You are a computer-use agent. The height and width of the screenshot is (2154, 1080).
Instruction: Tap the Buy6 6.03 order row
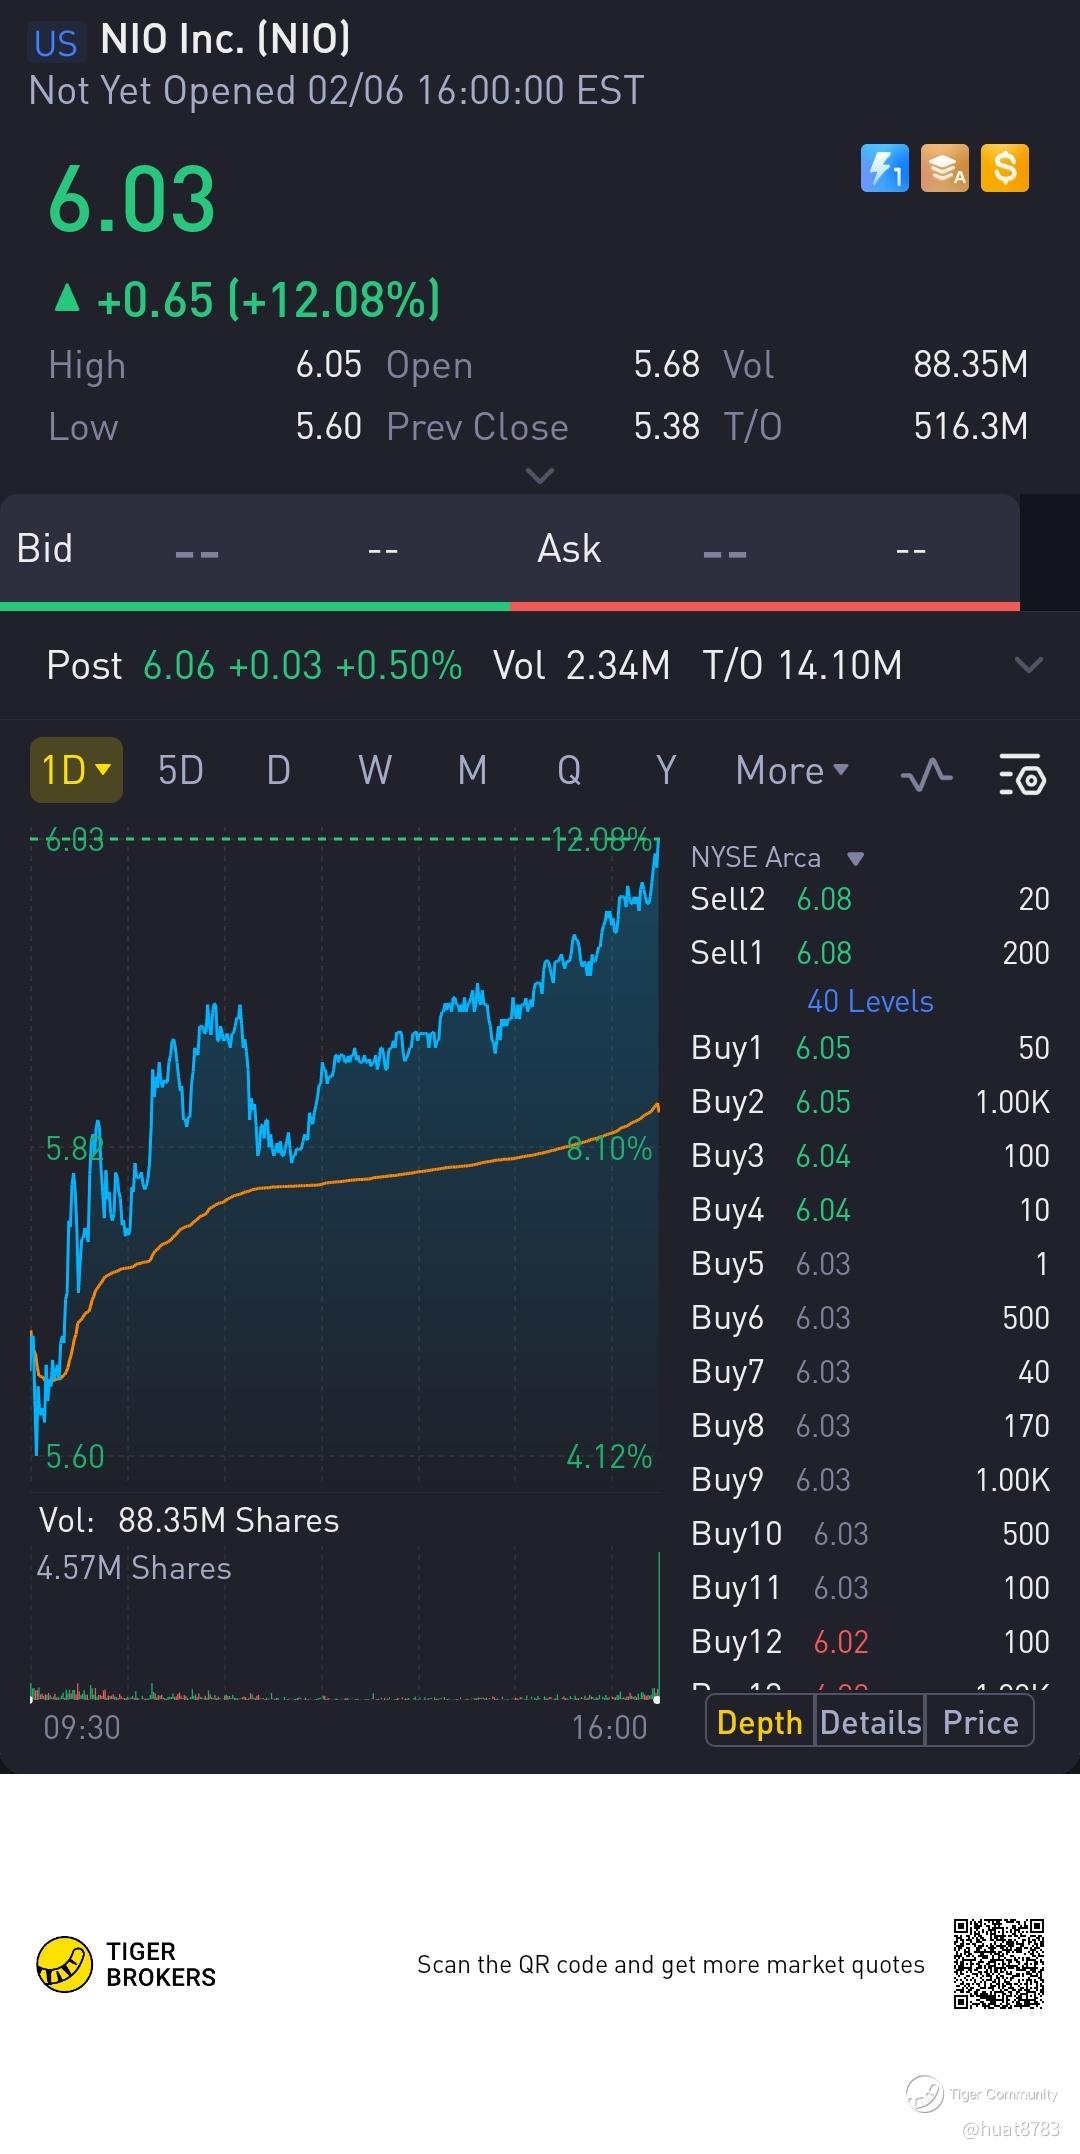[x=870, y=1317]
